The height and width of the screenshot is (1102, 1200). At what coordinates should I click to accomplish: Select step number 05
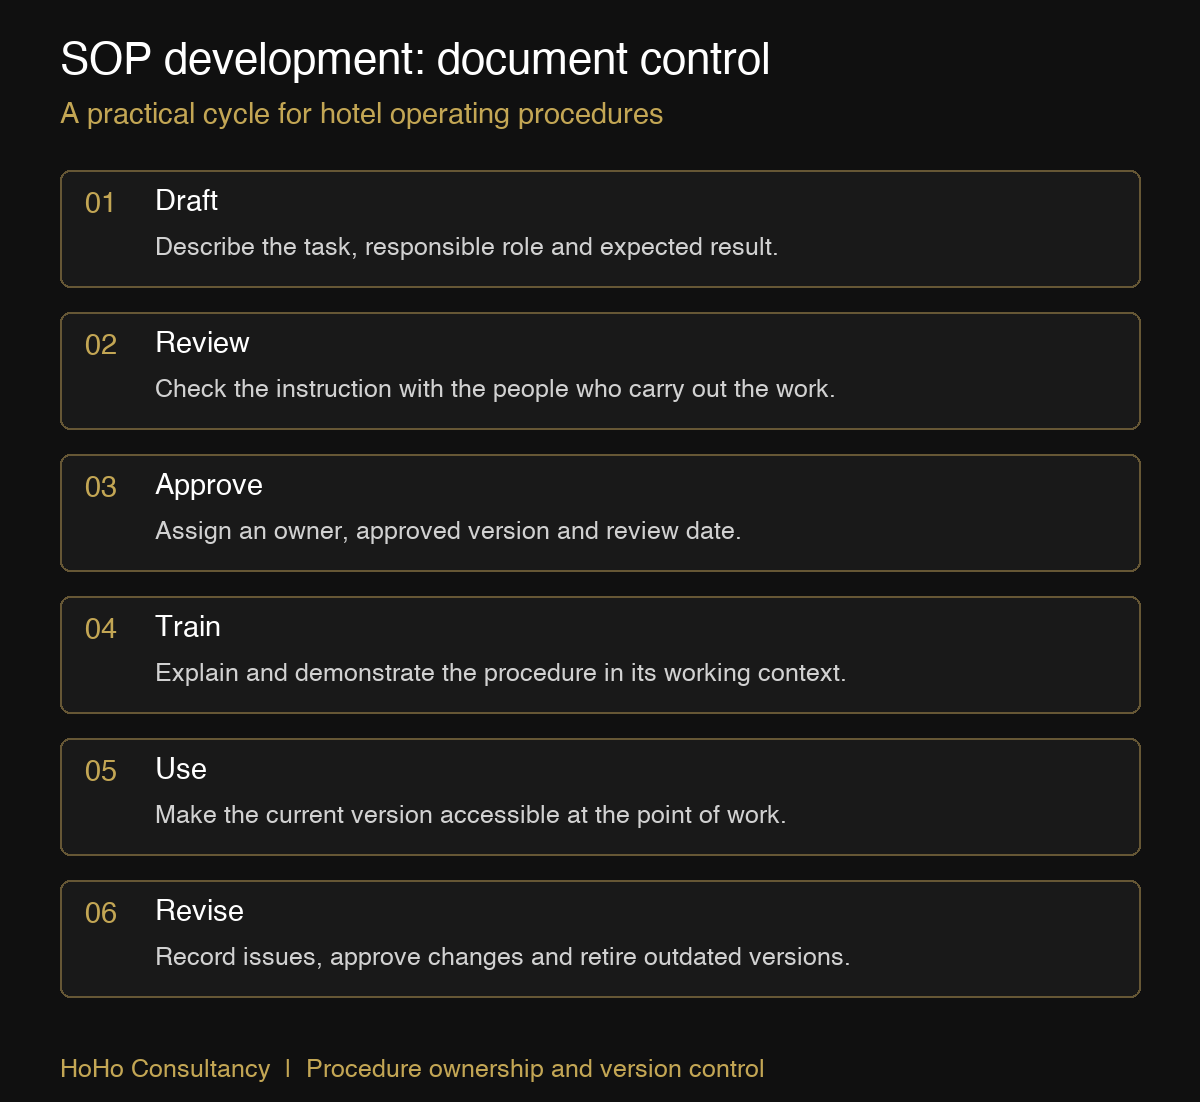coord(101,771)
